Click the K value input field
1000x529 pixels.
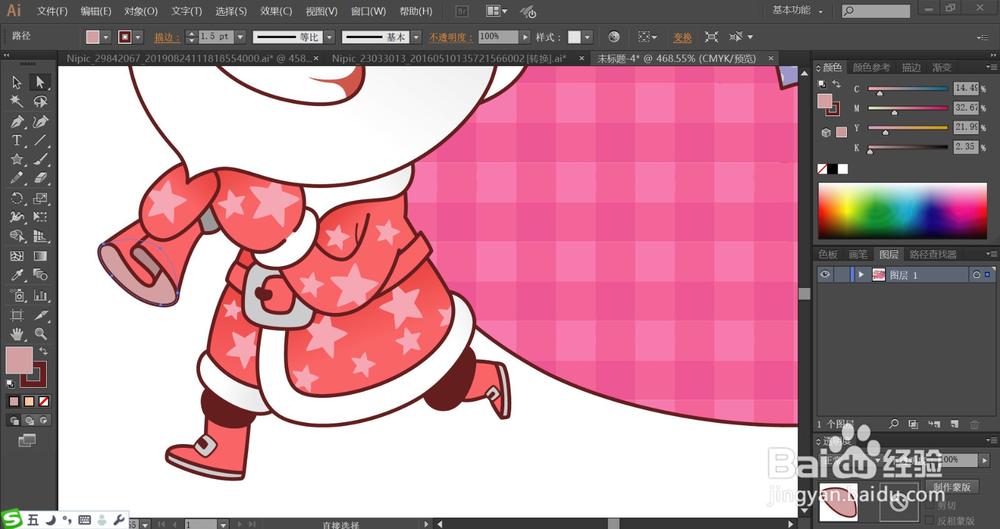coord(966,147)
